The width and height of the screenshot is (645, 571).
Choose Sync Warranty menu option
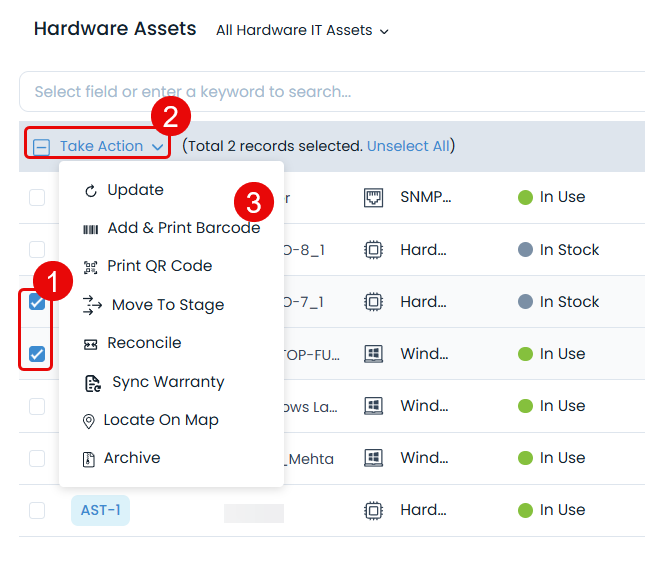pyautogui.click(x=168, y=382)
